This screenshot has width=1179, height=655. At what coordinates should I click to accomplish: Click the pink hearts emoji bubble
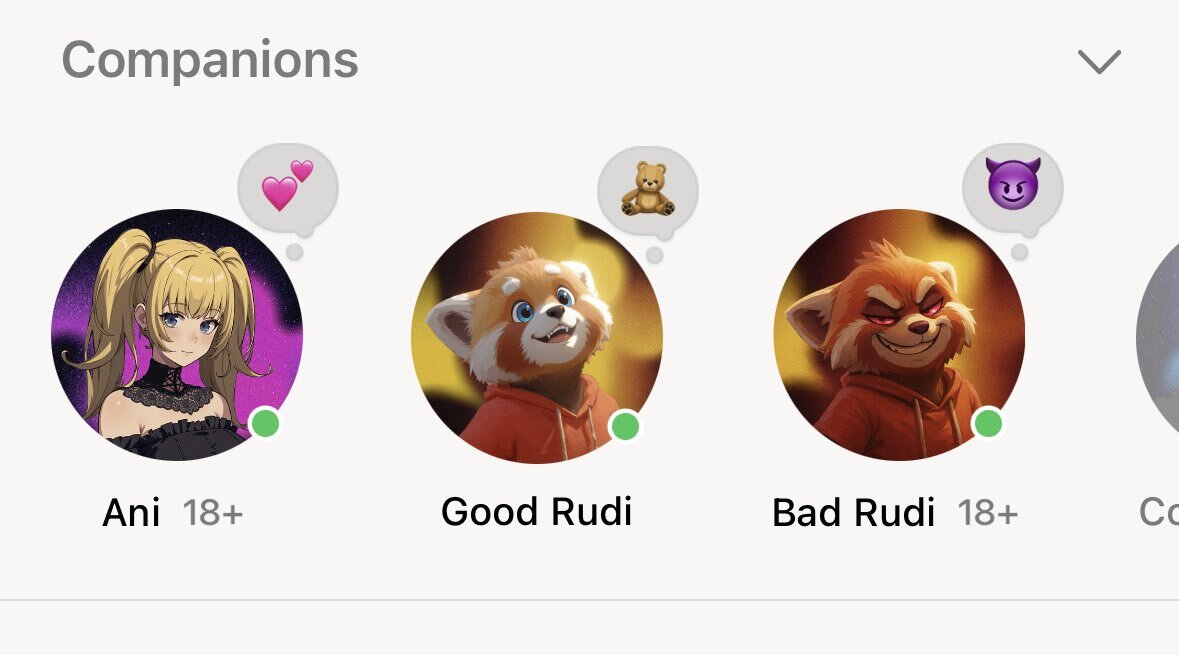288,188
